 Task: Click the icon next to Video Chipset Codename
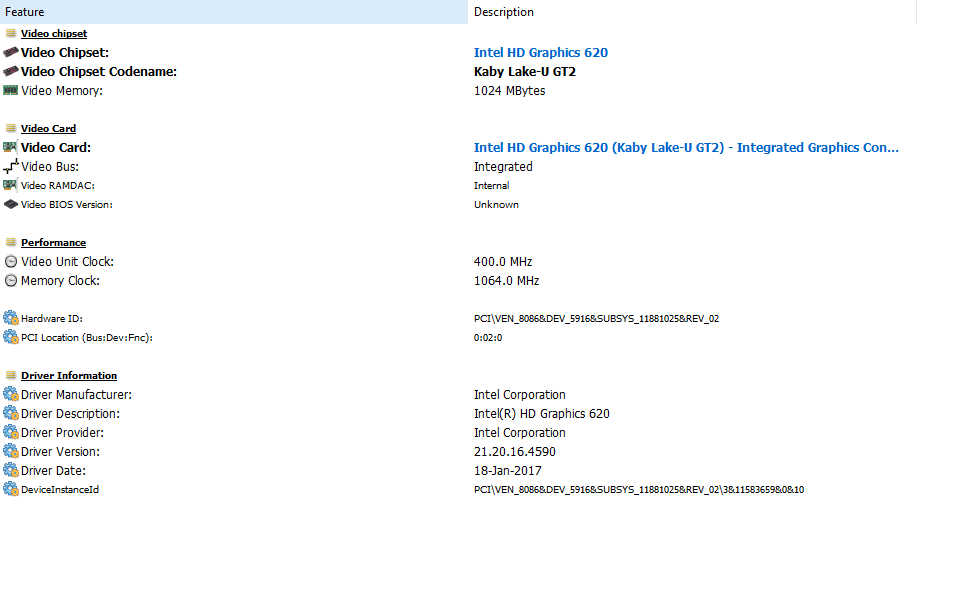click(10, 72)
